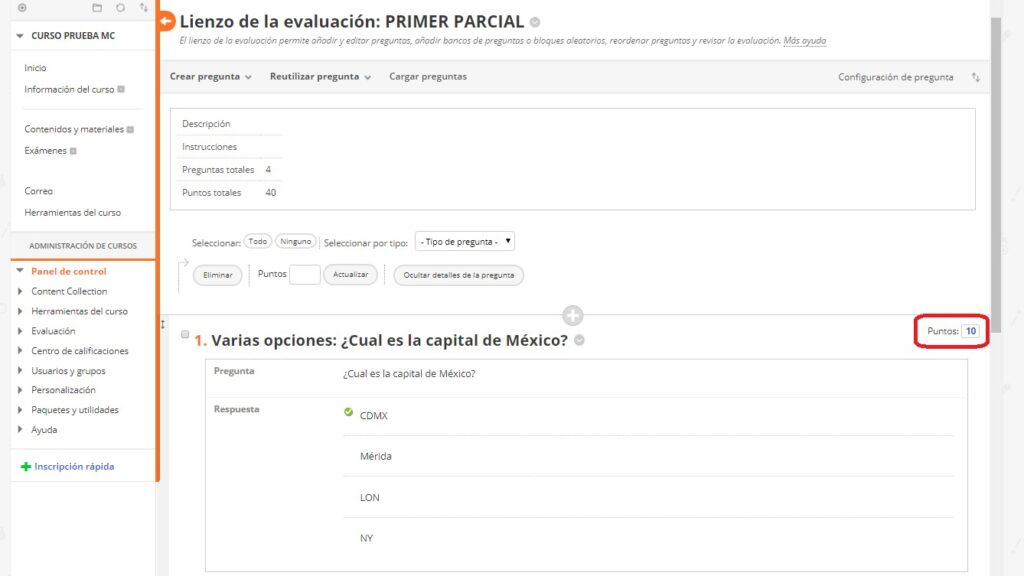Click the Puntos field of question 1
Screen dimensions: 1024x576
tap(970, 331)
